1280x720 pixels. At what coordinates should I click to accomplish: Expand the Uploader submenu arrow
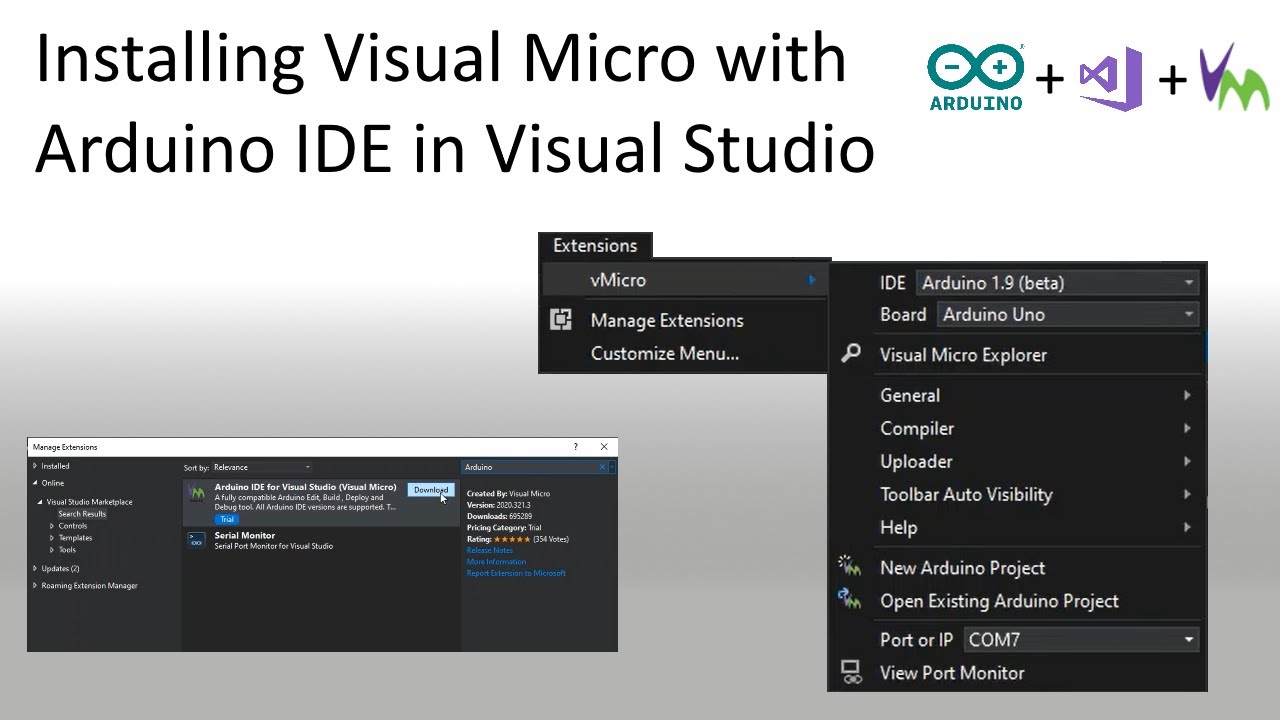(x=1187, y=461)
